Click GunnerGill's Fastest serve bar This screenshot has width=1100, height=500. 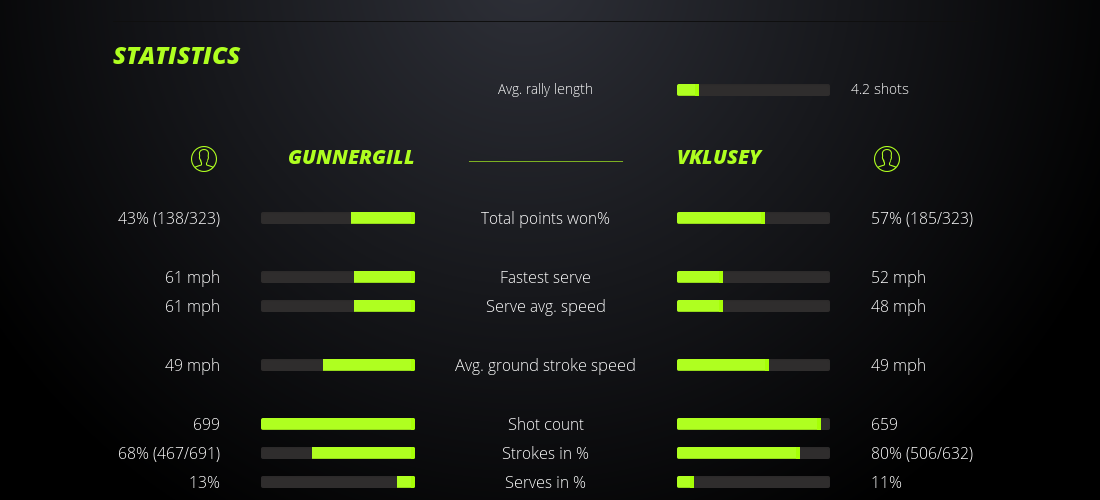(338, 277)
